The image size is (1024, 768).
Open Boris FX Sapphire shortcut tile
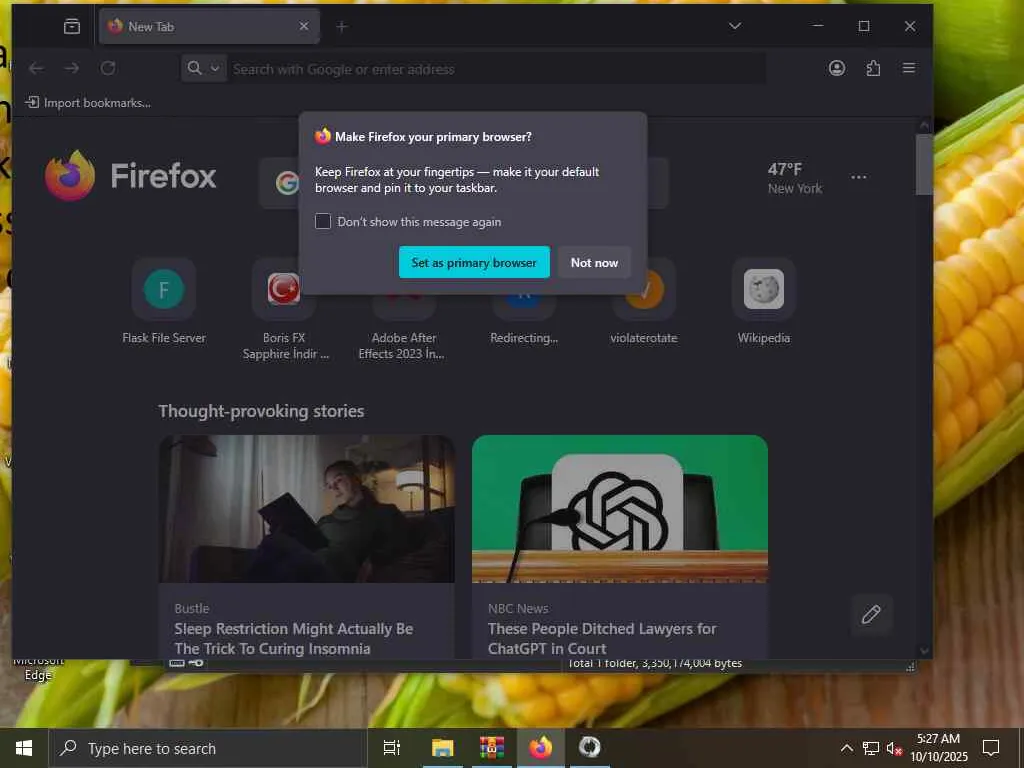[x=284, y=289]
